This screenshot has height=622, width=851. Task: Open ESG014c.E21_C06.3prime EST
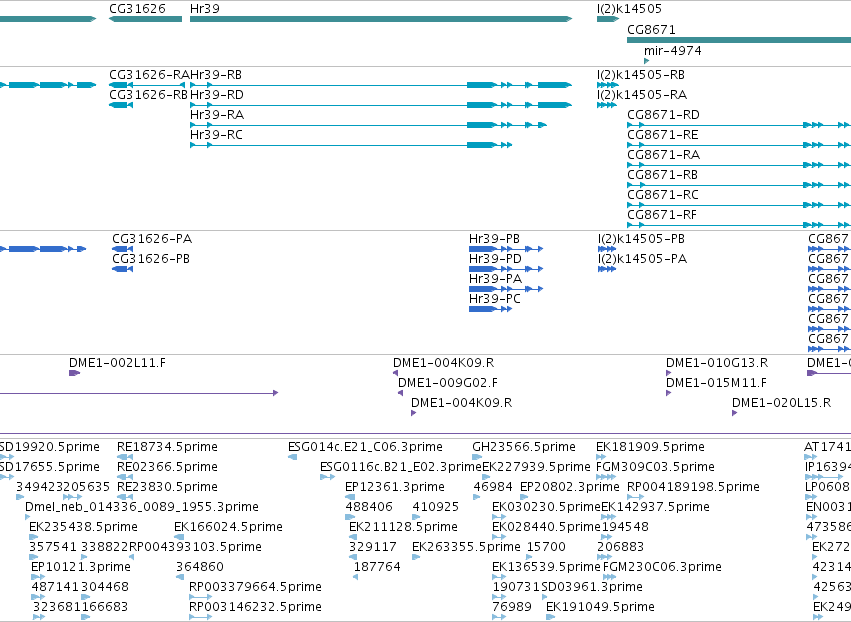365,447
